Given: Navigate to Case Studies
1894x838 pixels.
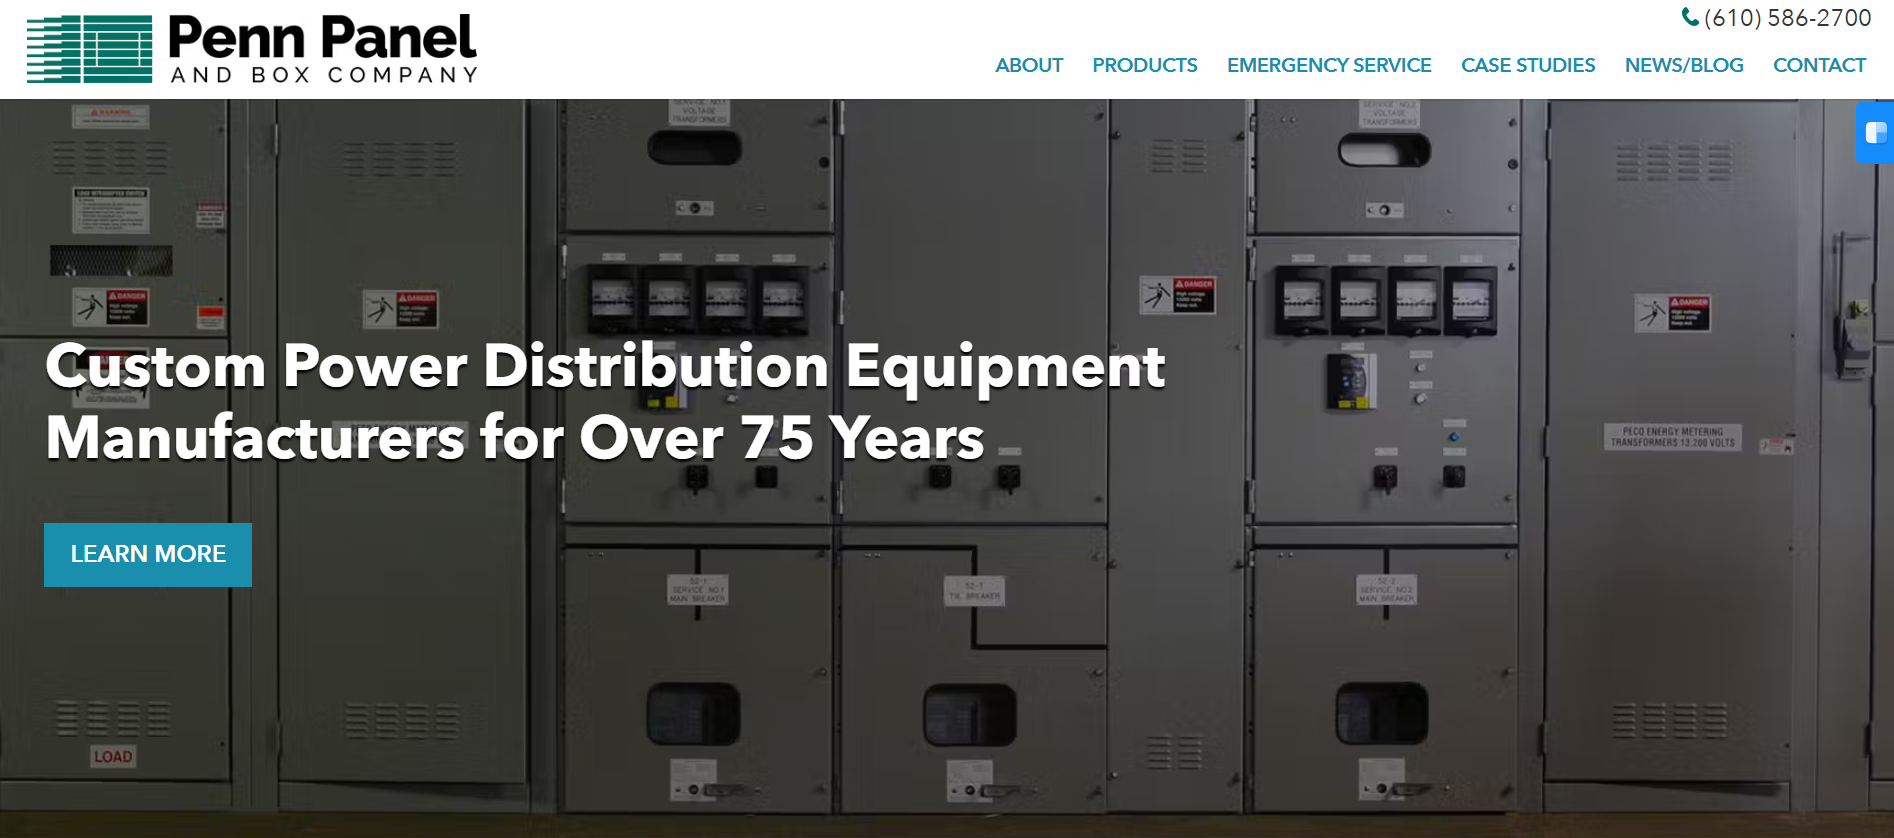Looking at the screenshot, I should click(1527, 65).
